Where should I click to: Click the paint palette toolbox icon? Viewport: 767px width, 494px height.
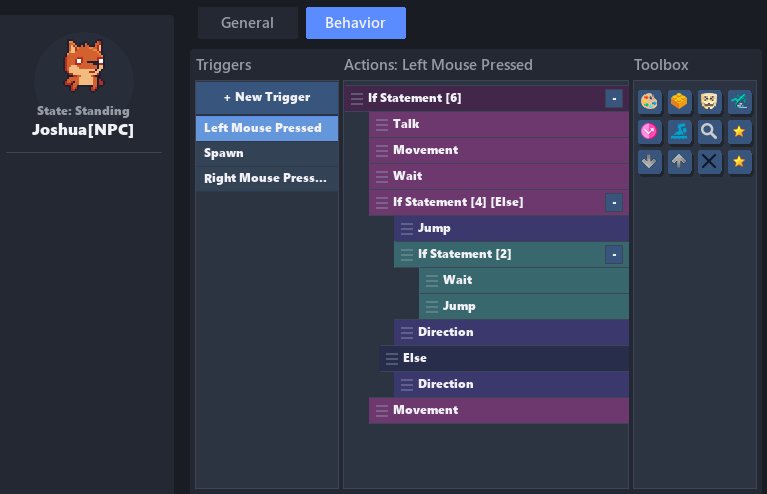click(x=650, y=102)
